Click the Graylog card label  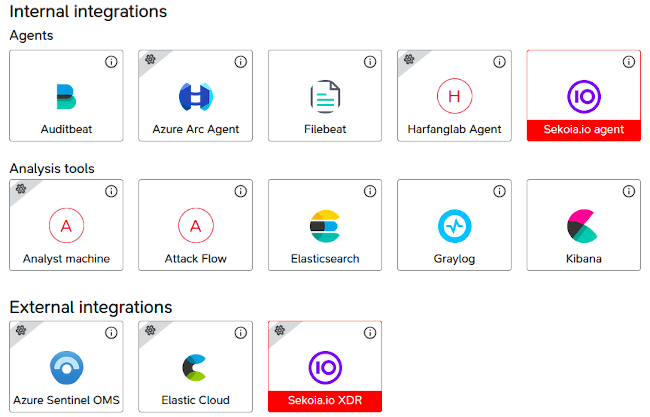point(454,259)
